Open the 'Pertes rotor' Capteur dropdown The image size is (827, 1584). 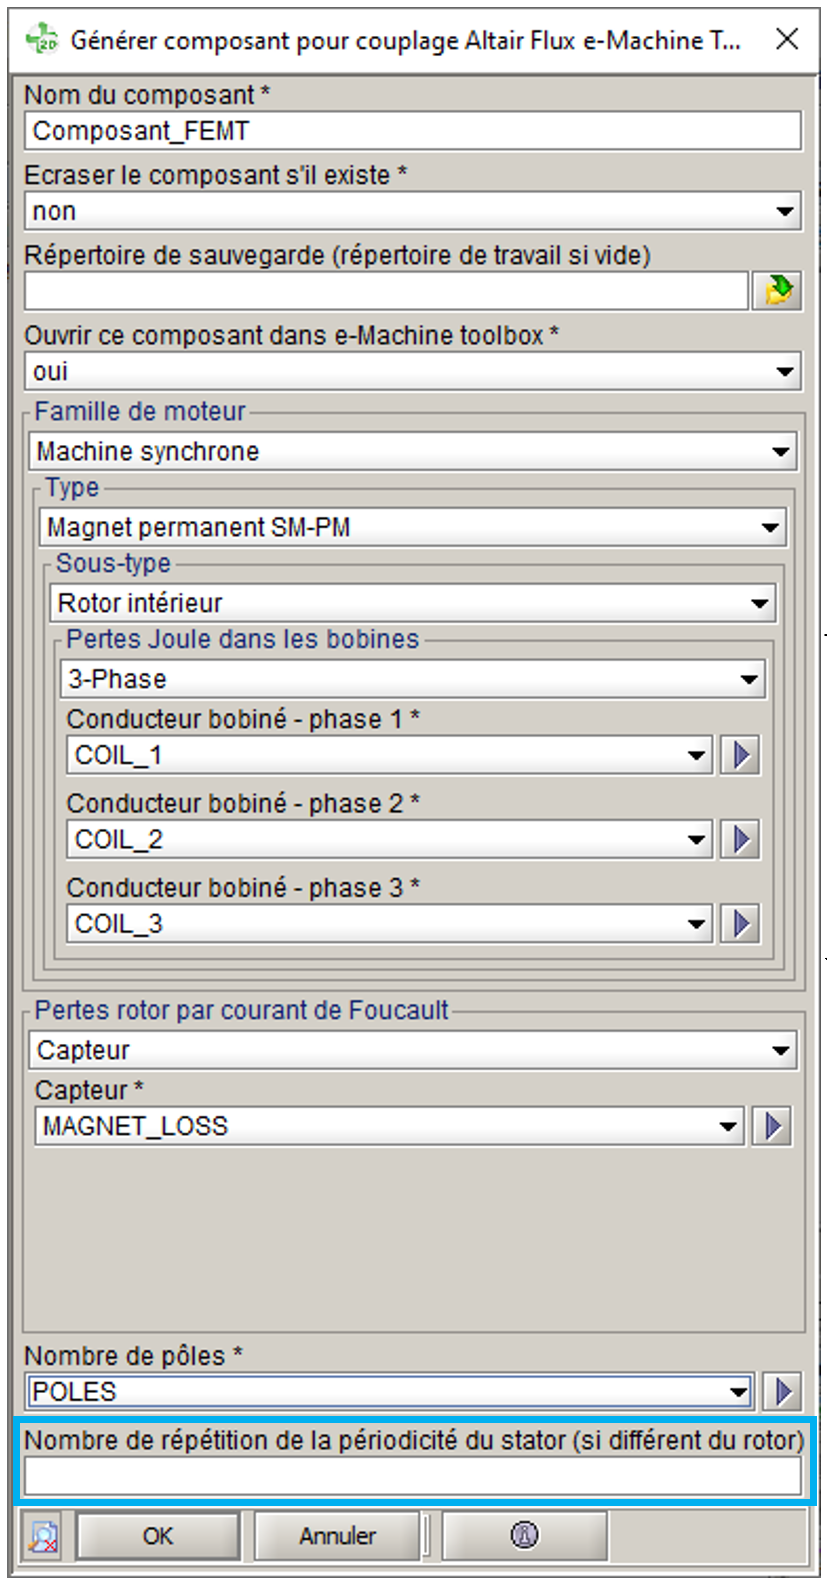(781, 1051)
